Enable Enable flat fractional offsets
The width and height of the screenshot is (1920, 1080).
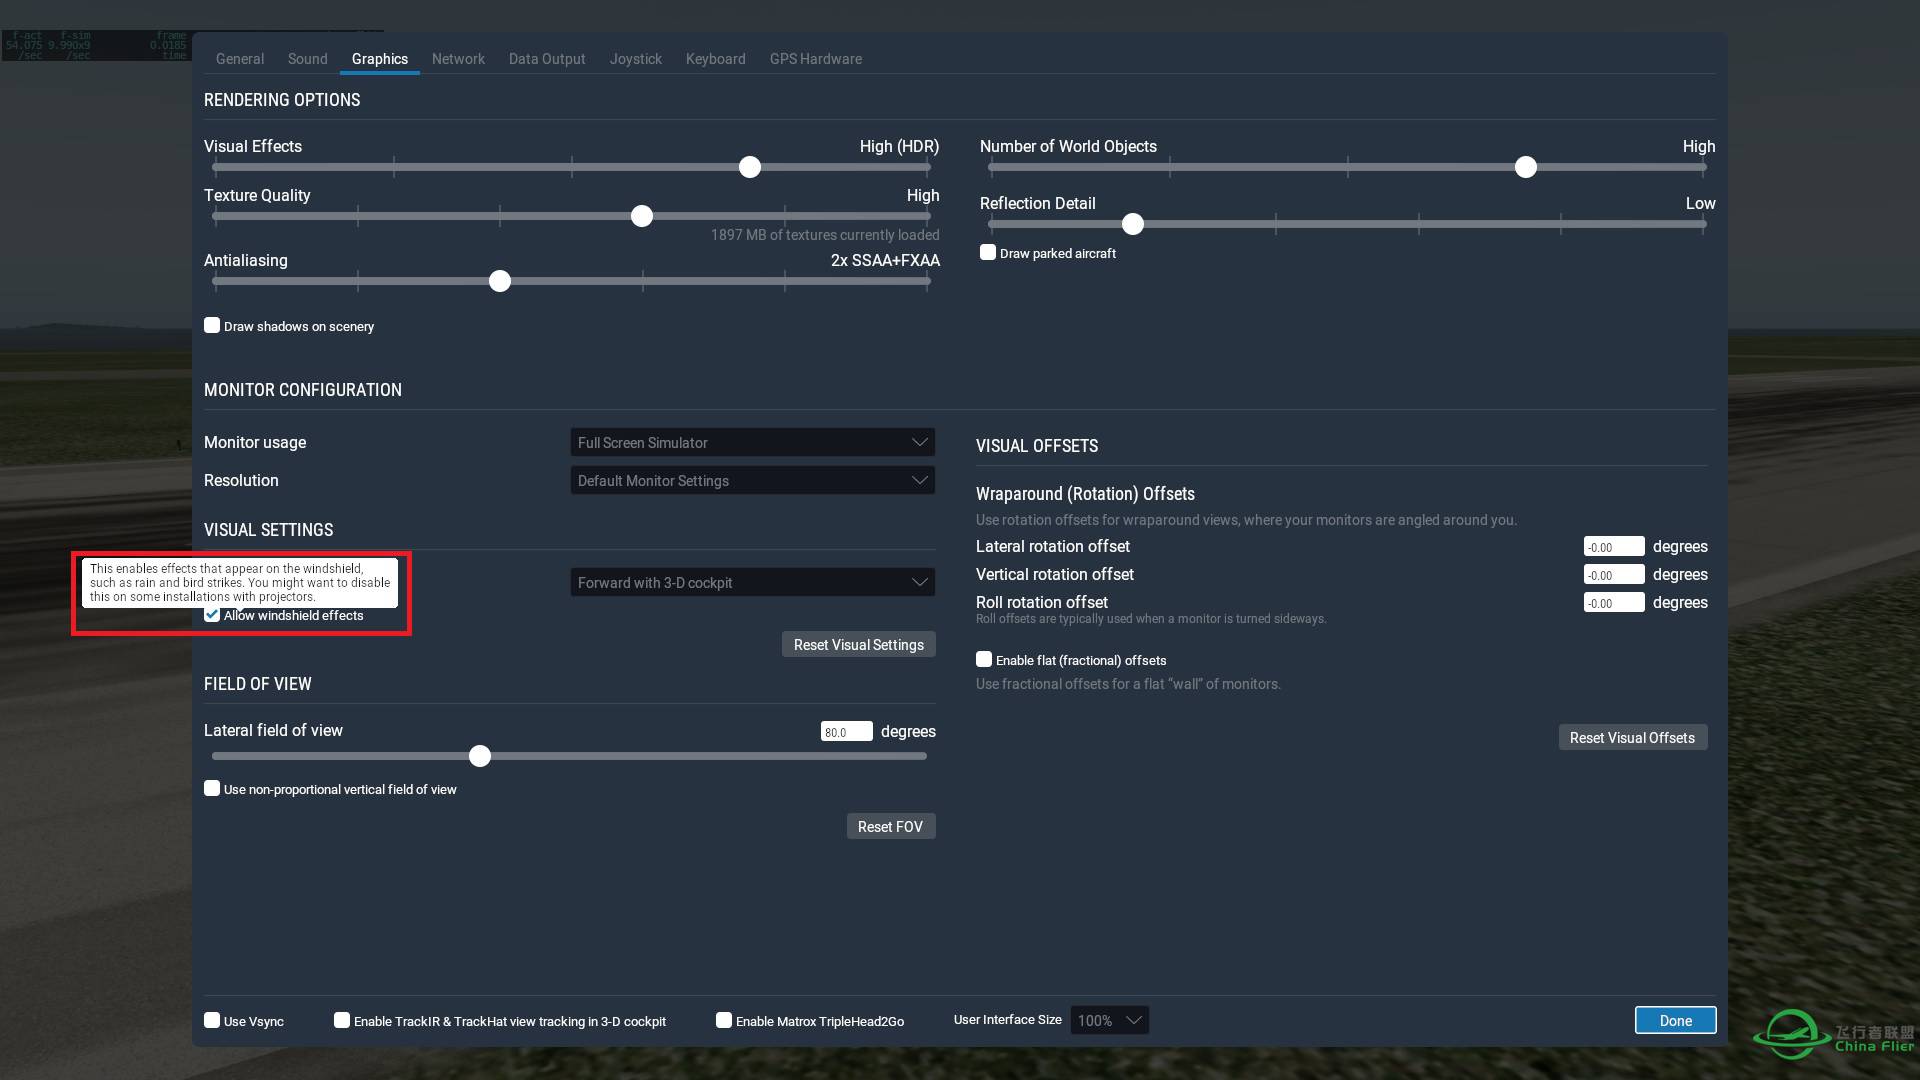pyautogui.click(x=984, y=659)
